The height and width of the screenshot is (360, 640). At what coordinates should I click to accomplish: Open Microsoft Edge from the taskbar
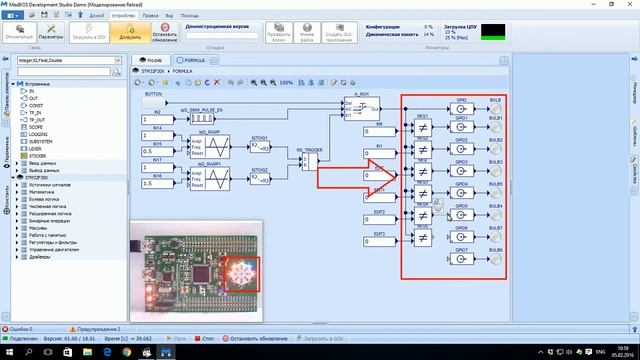107,352
